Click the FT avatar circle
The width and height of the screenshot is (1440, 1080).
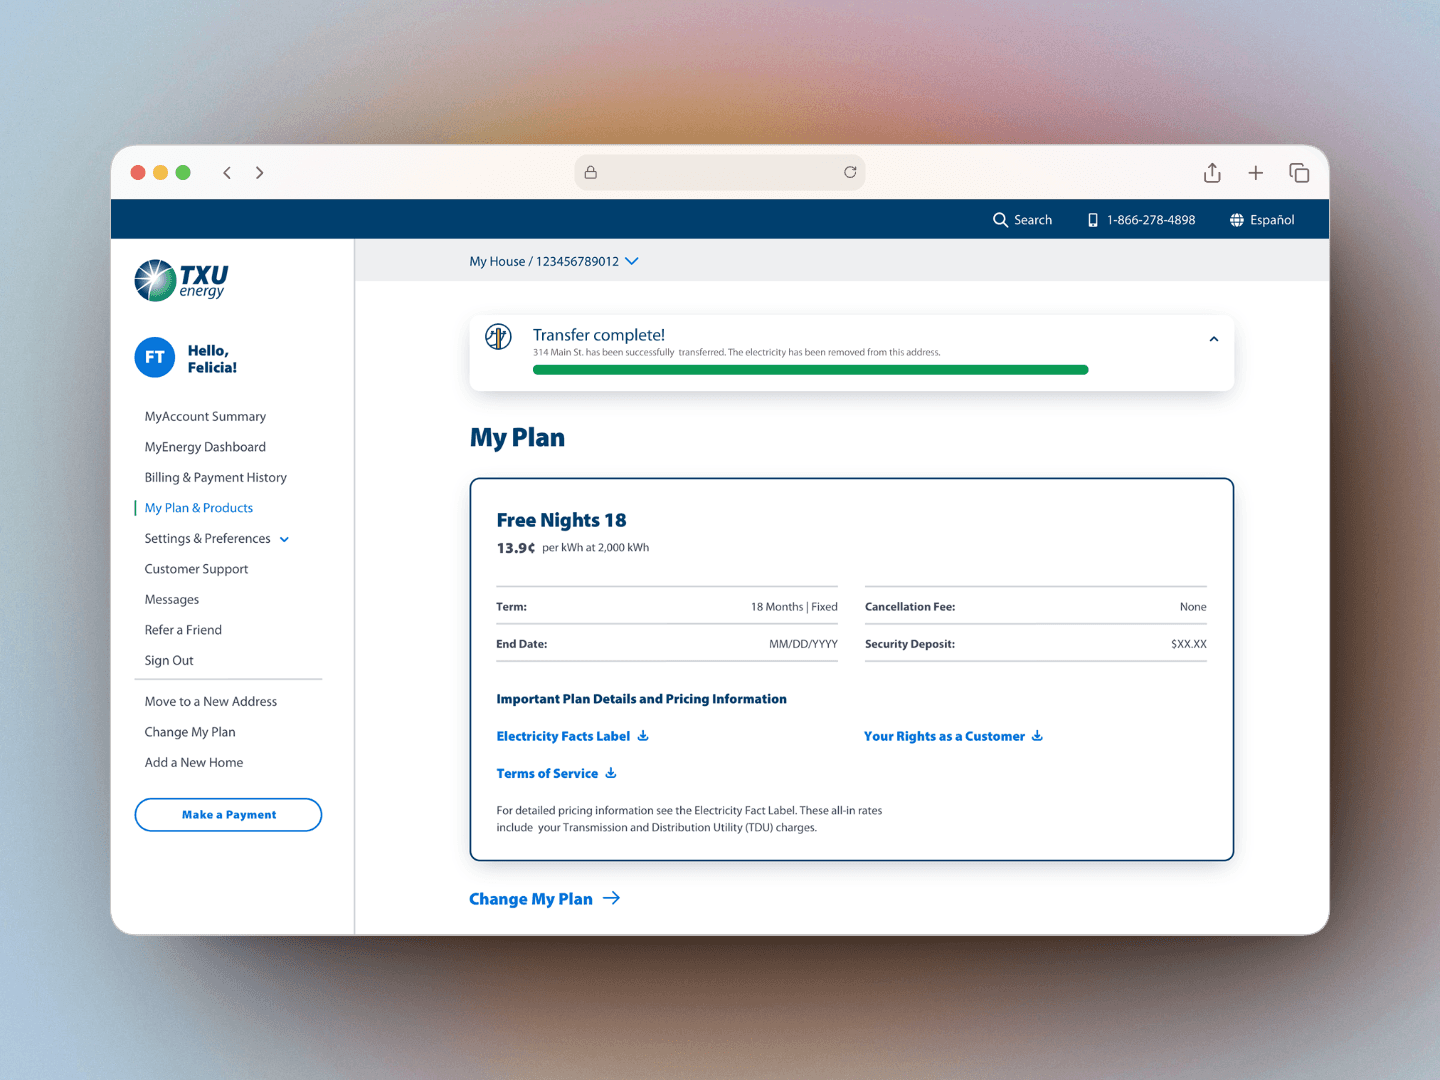155,357
